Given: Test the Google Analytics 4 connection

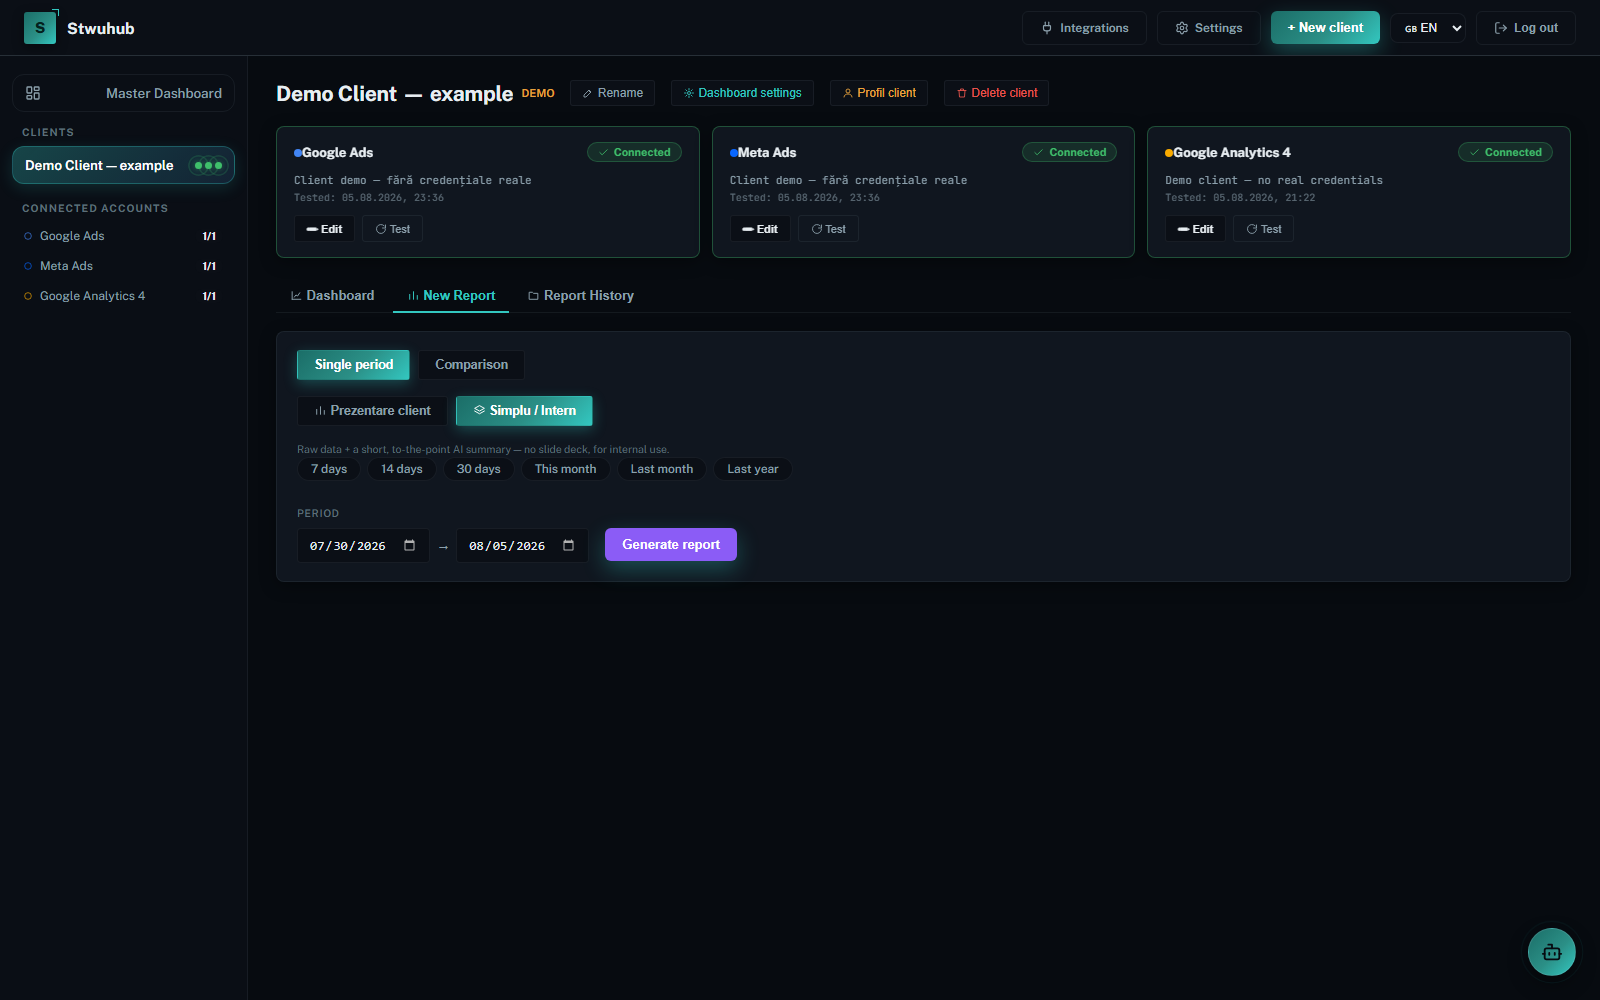Looking at the screenshot, I should point(1263,229).
